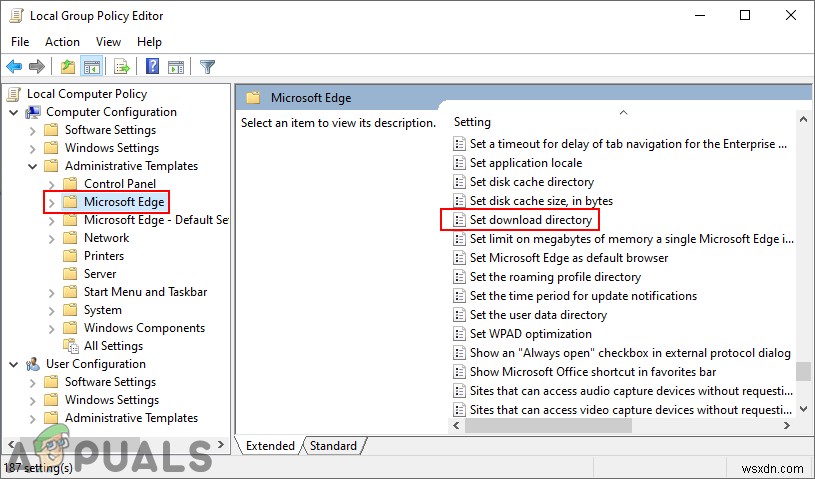Click folder icon in Microsoft Edge header
The height and width of the screenshot is (479, 815).
click(253, 98)
